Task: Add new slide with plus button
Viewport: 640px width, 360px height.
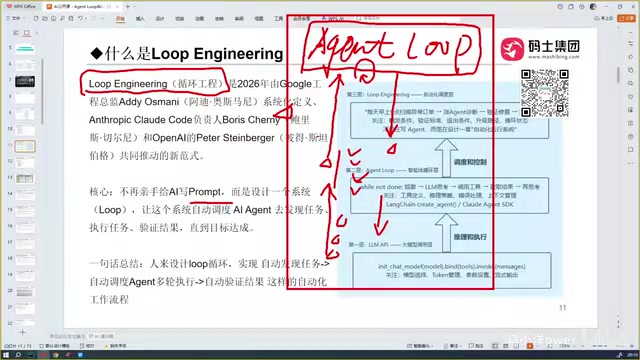Action: pos(22,332)
